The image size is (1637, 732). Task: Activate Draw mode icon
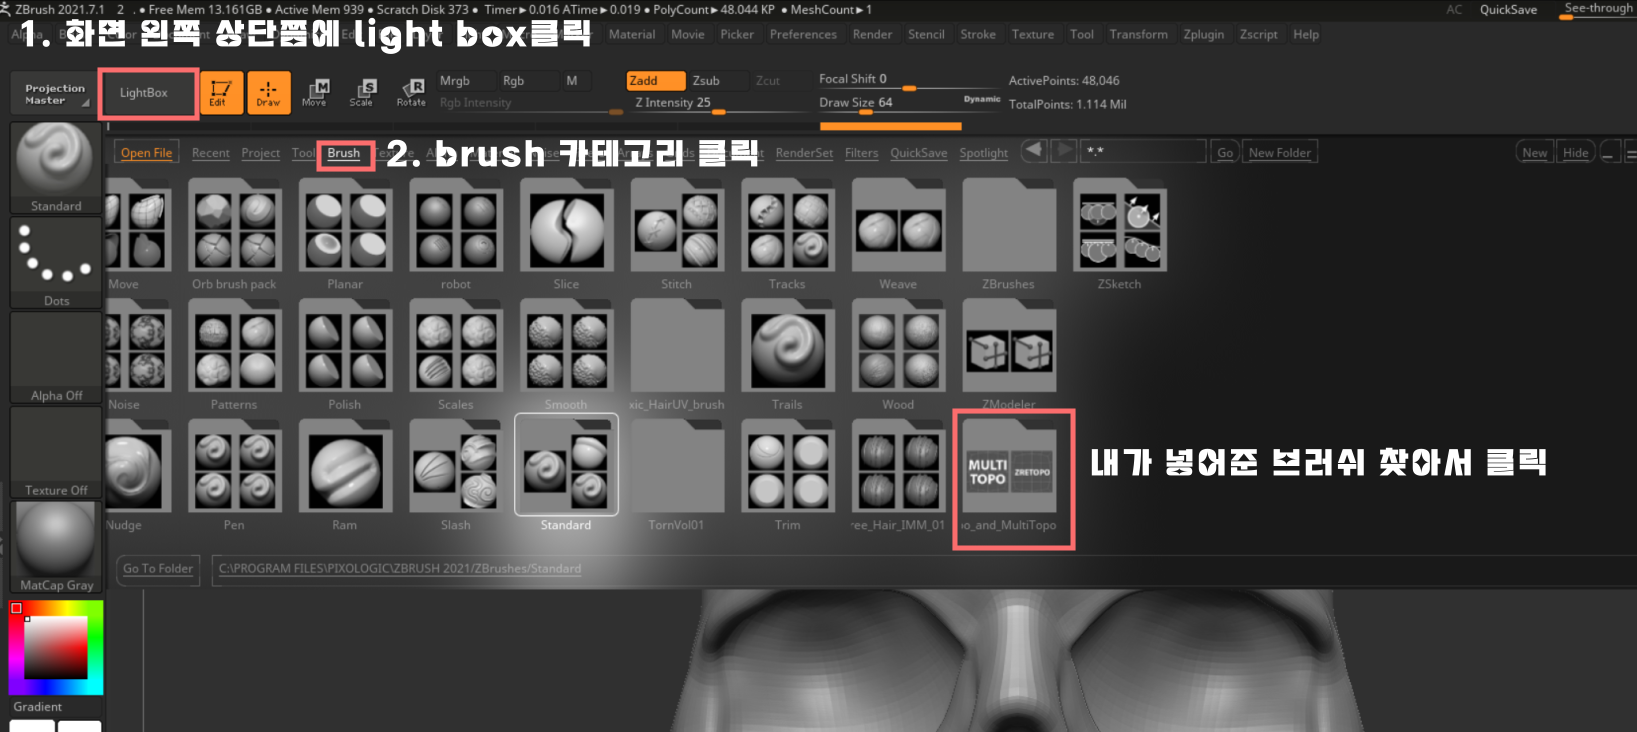pos(269,93)
